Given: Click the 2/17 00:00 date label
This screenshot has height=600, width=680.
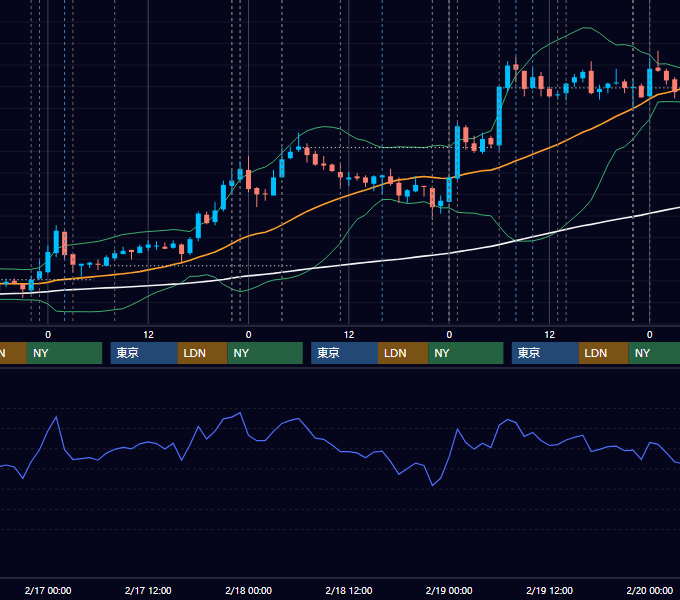Looking at the screenshot, I should (48, 590).
